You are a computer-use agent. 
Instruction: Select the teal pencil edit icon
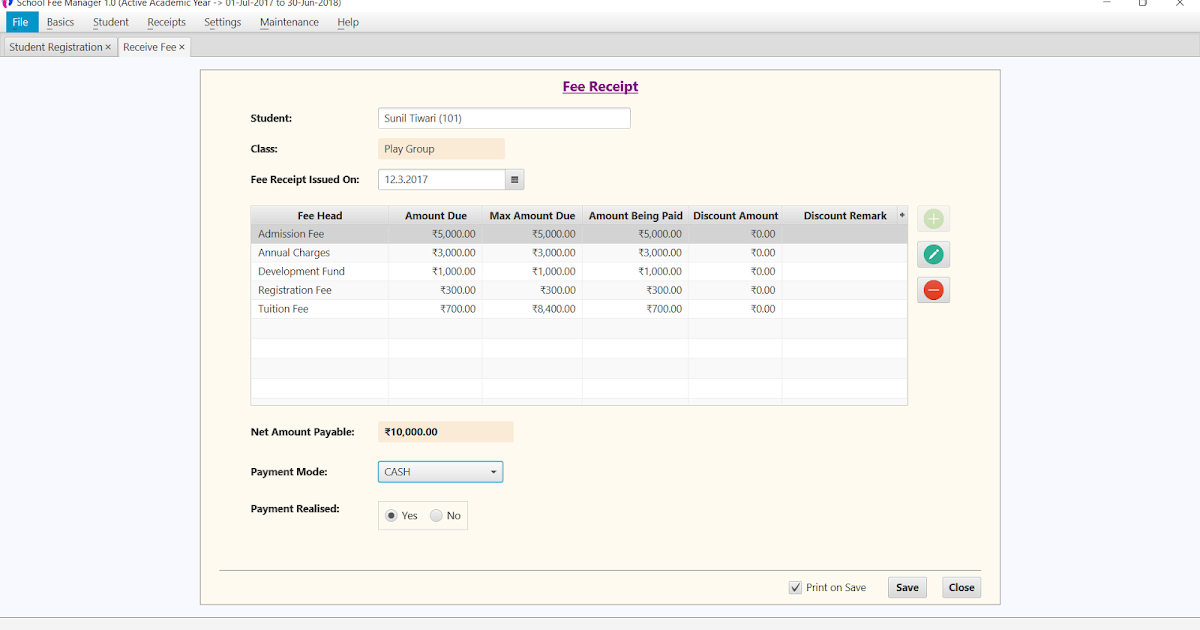933,254
